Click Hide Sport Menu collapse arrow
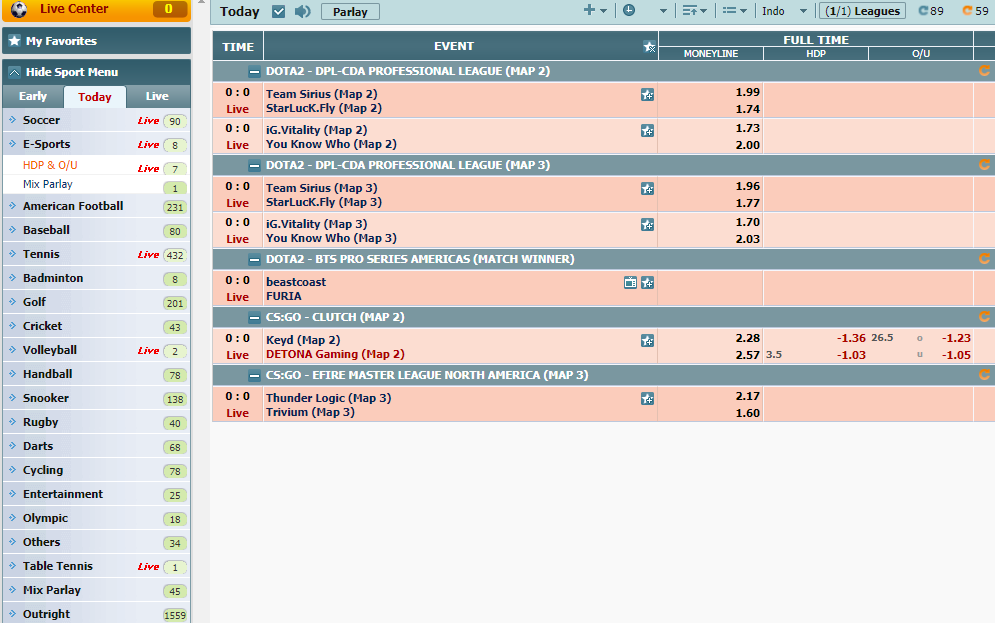The width and height of the screenshot is (995, 623). [14, 72]
